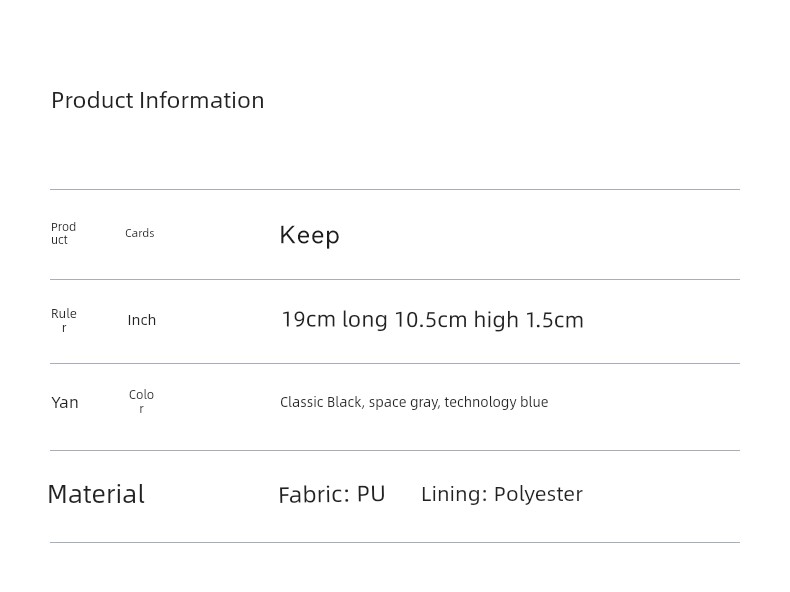Click the Product row label
This screenshot has height=592, width=790.
click(63, 233)
